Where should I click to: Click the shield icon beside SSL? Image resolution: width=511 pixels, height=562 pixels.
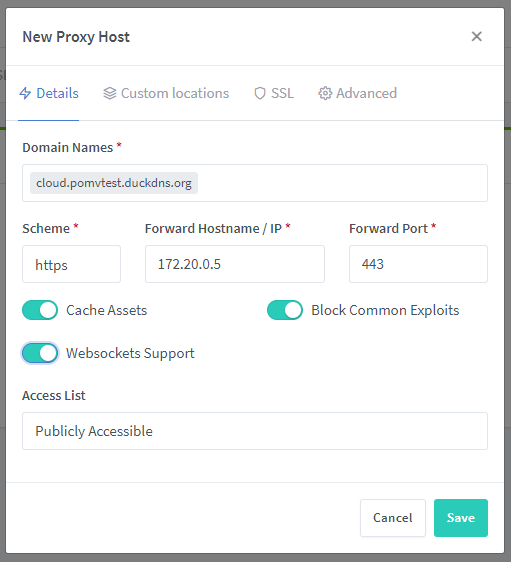point(260,93)
